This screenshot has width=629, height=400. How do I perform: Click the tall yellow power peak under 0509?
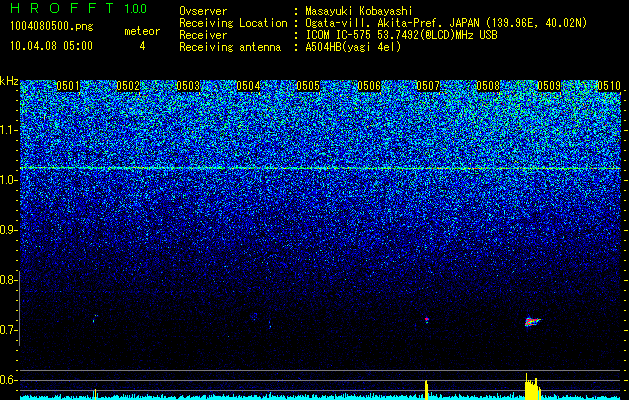pos(532,386)
